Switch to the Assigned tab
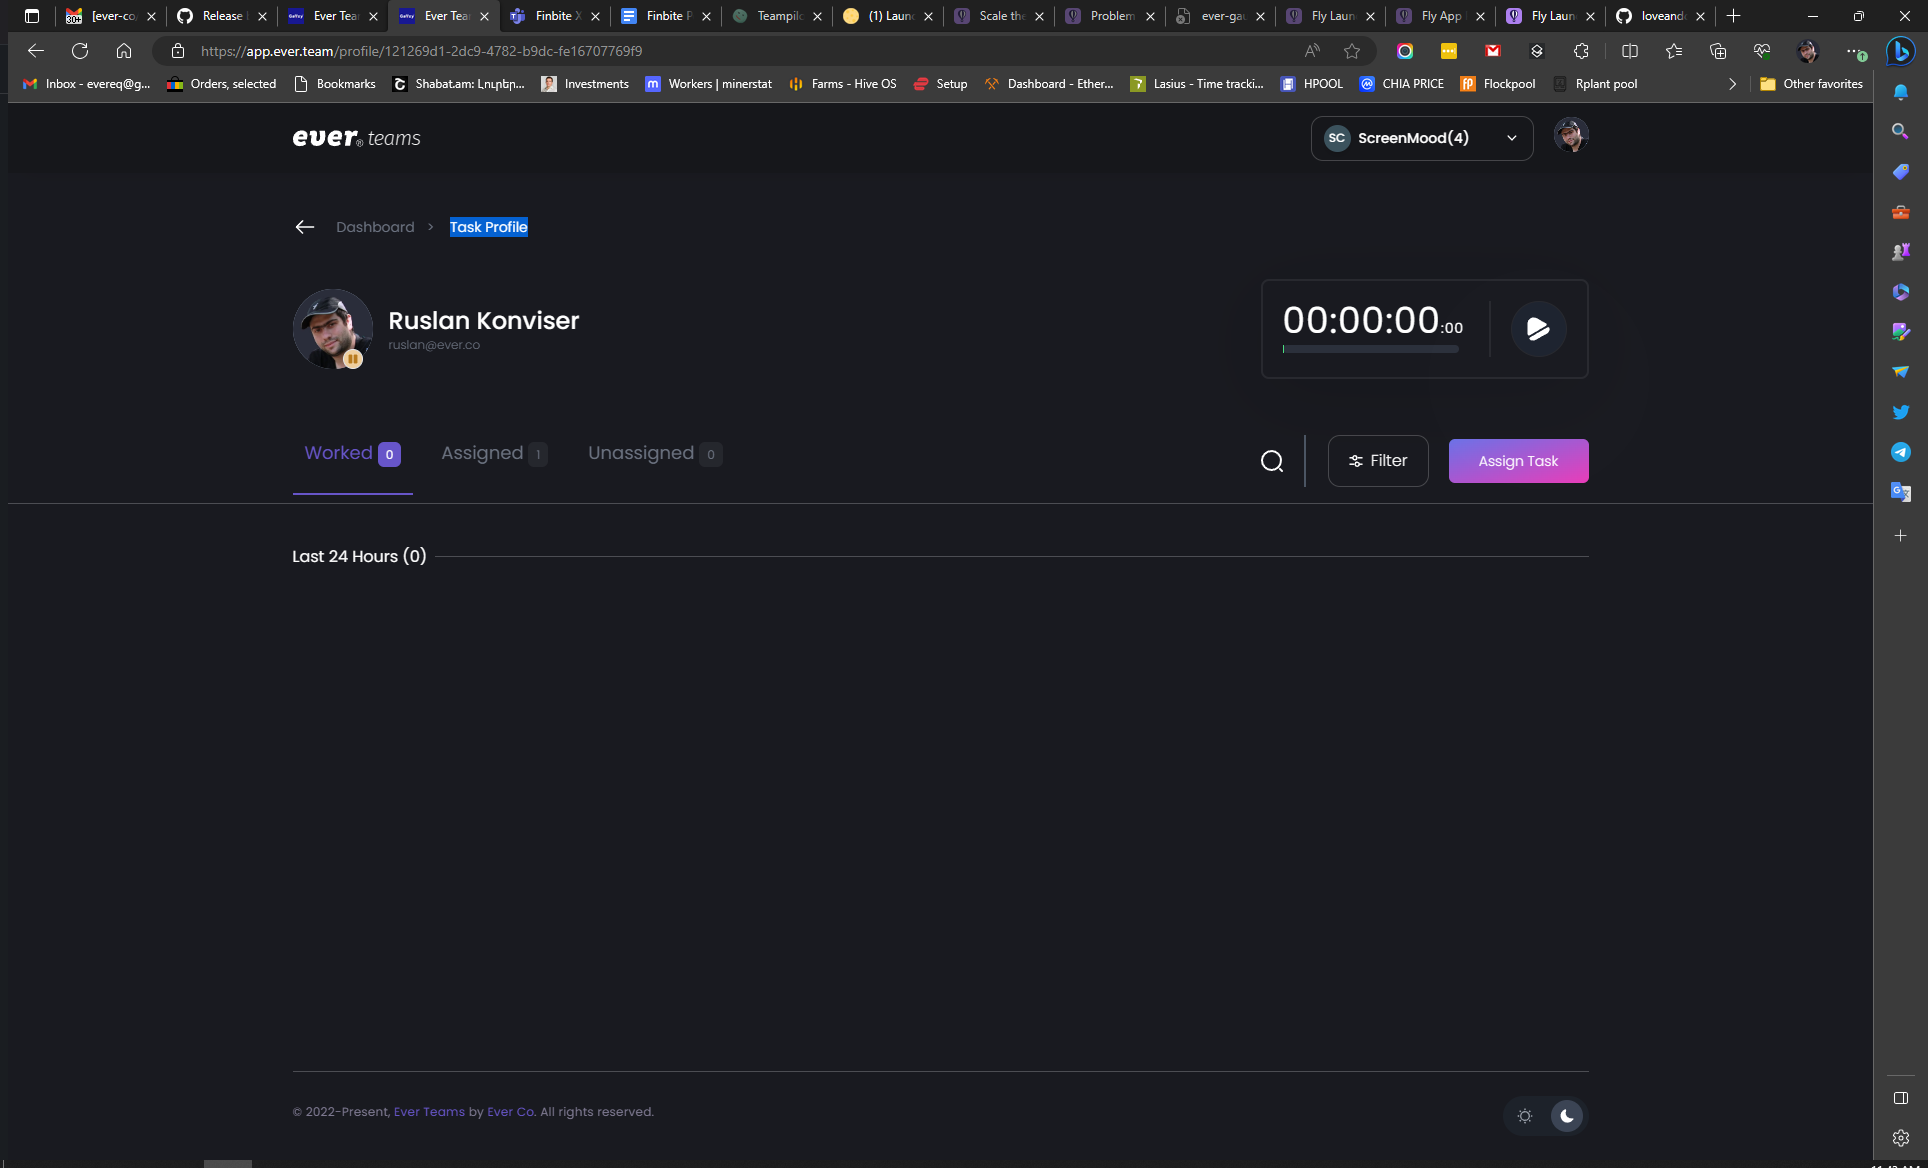 (x=483, y=453)
